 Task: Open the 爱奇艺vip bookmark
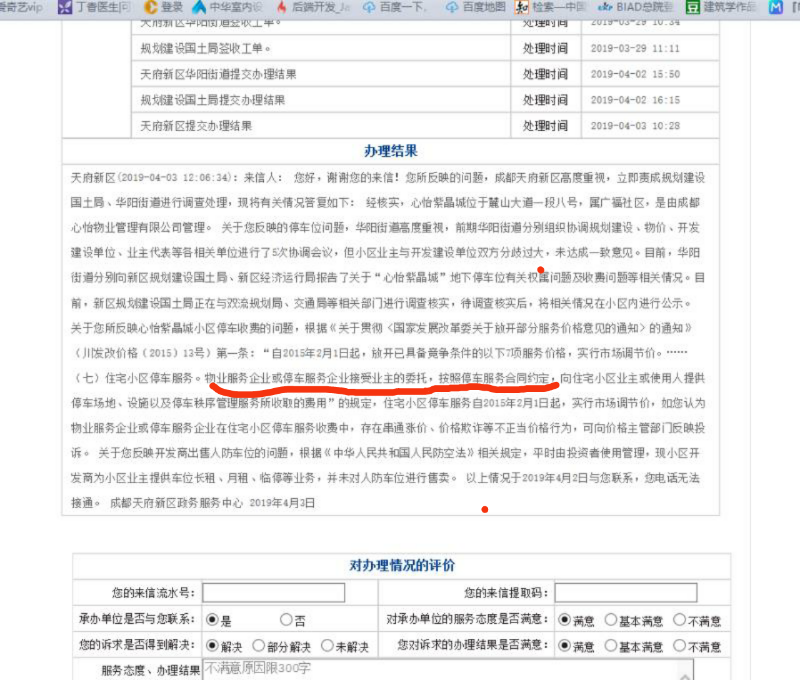click(x=20, y=7)
